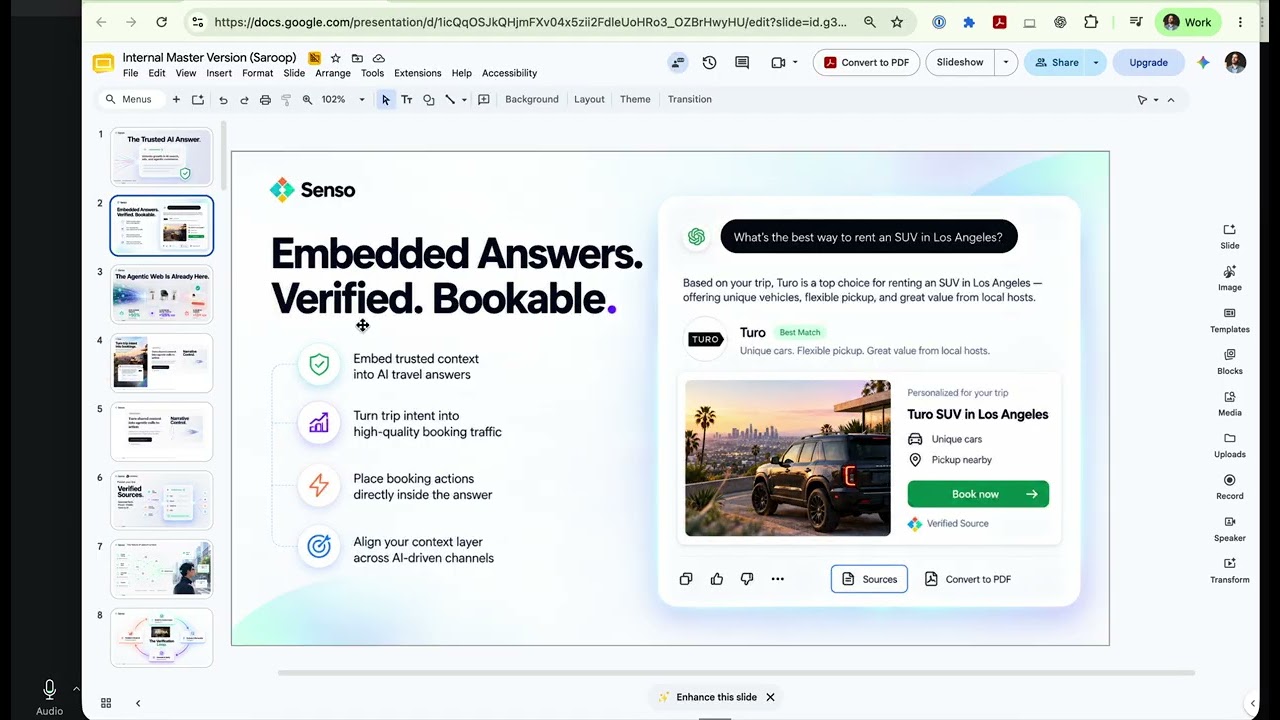Image resolution: width=1280 pixels, height=720 pixels.
Task: Click the Menus search box
Action: (130, 100)
